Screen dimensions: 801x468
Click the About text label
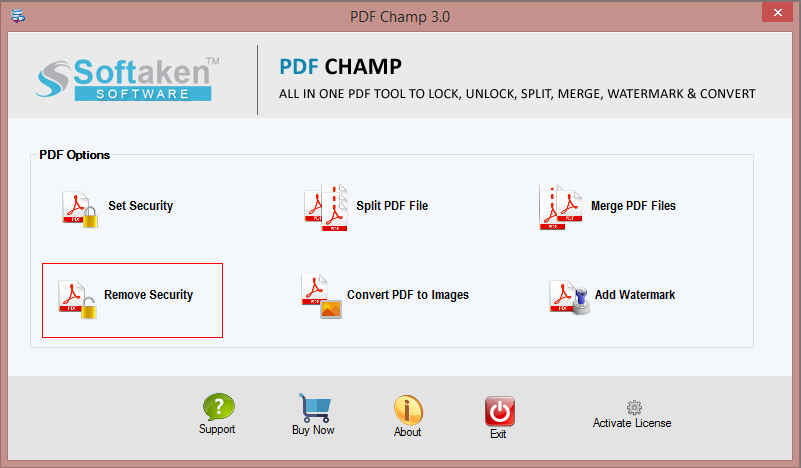click(x=407, y=432)
